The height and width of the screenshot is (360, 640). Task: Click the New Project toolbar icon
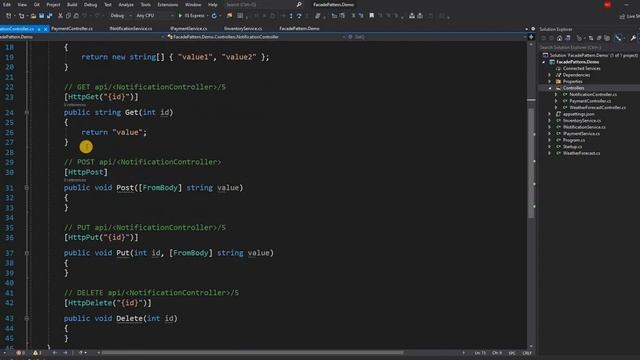tap(9, 16)
